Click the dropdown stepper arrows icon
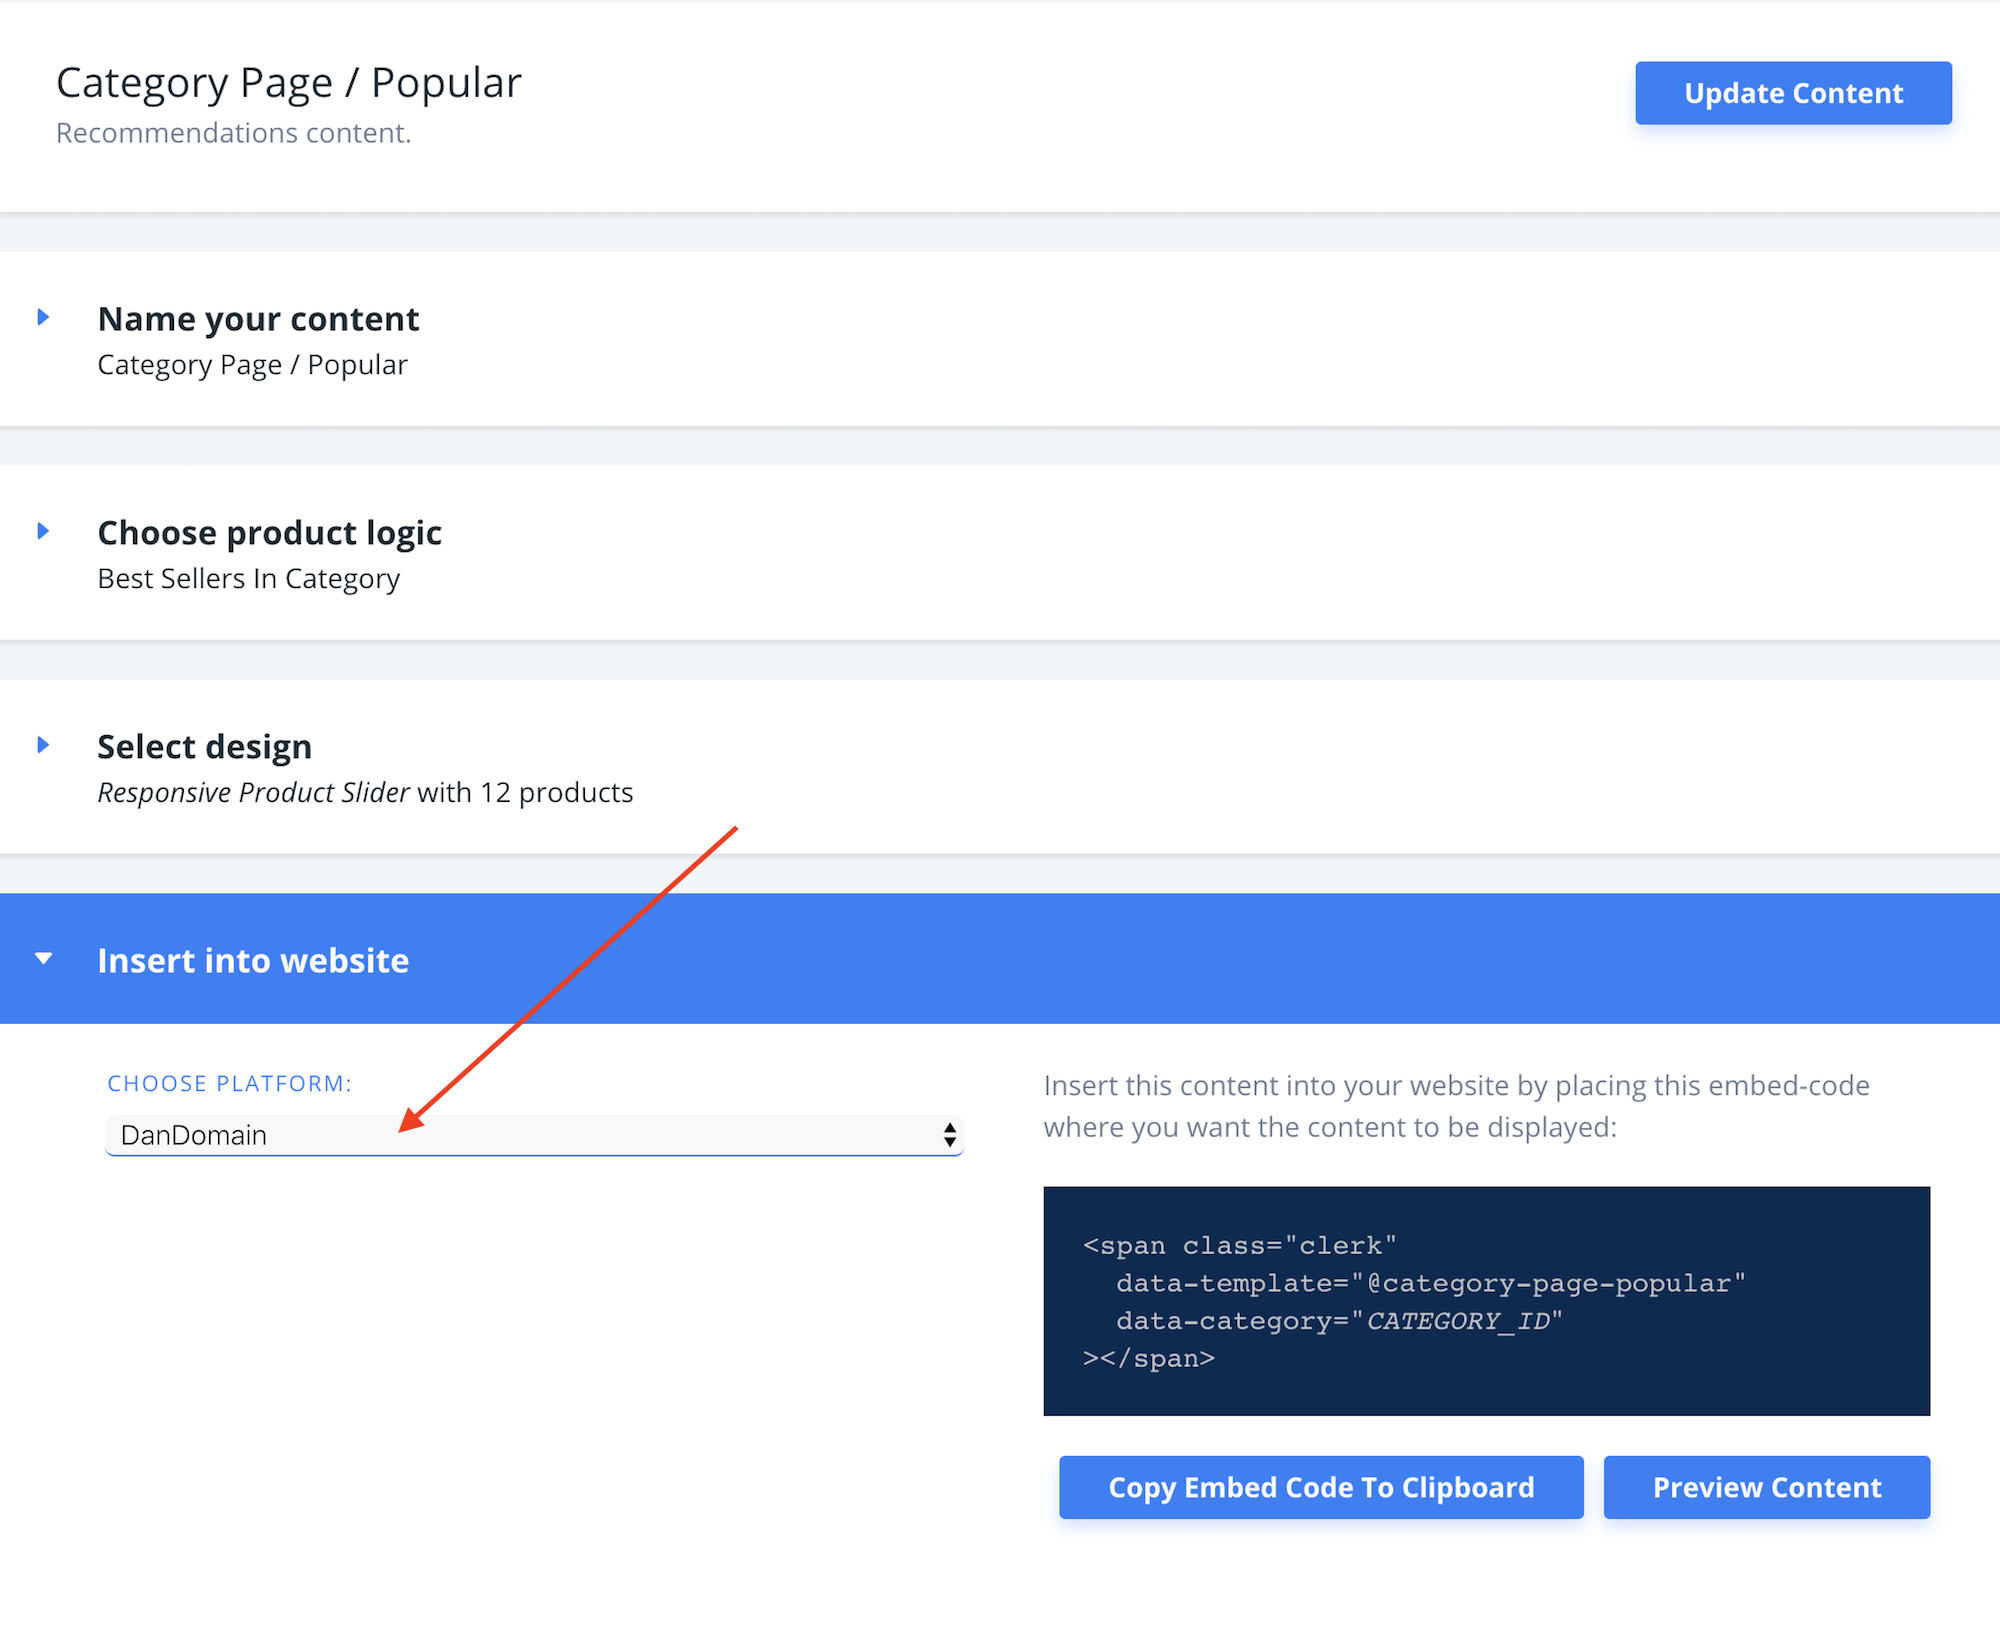Viewport: 2000px width, 1632px height. [949, 1135]
